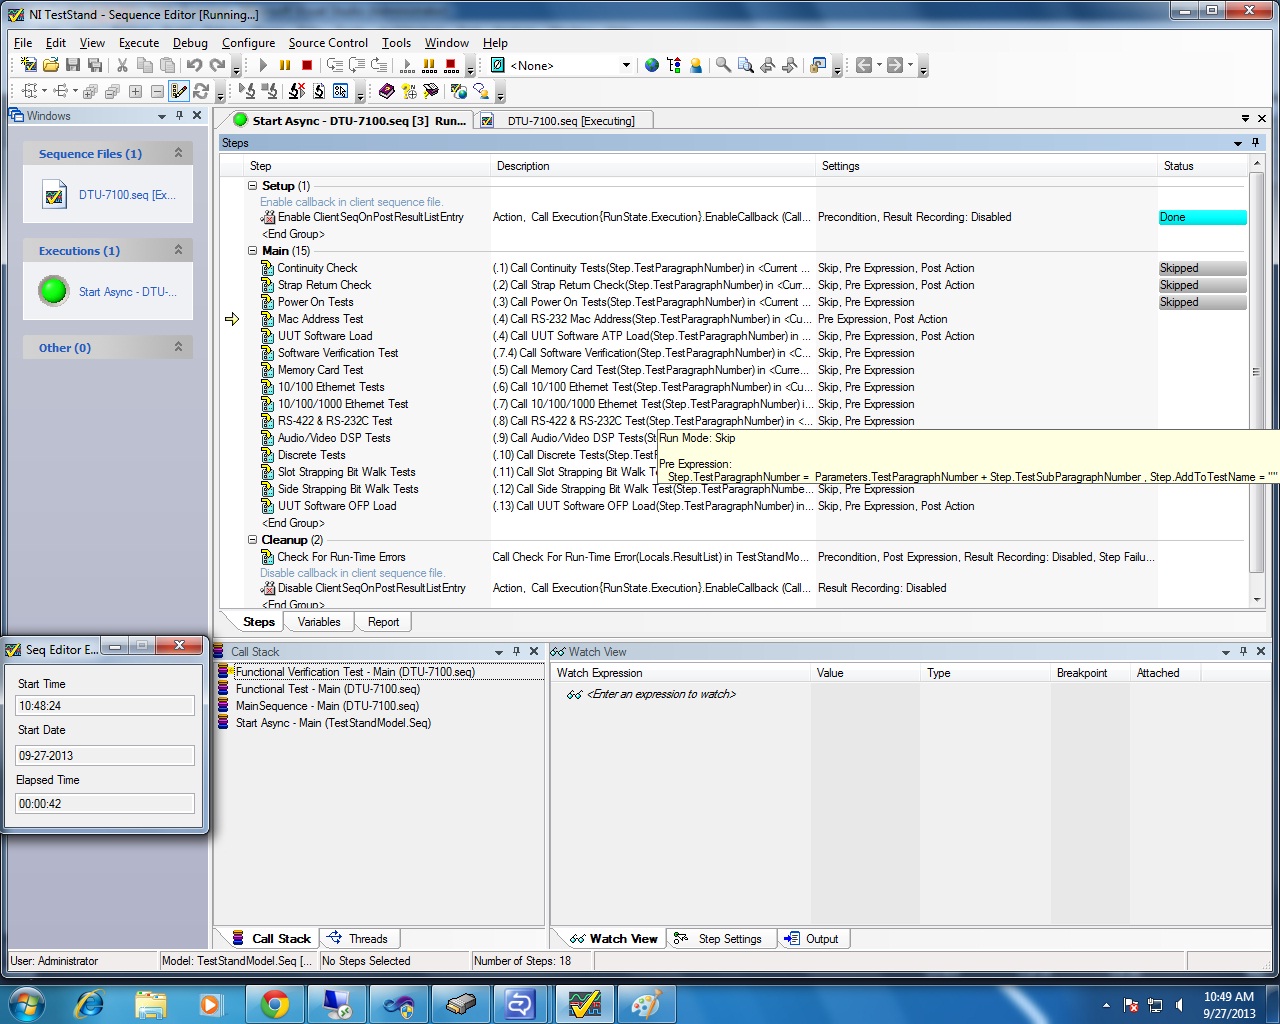Click the User Manager person icon
1280x1024 pixels.
pos(696,65)
